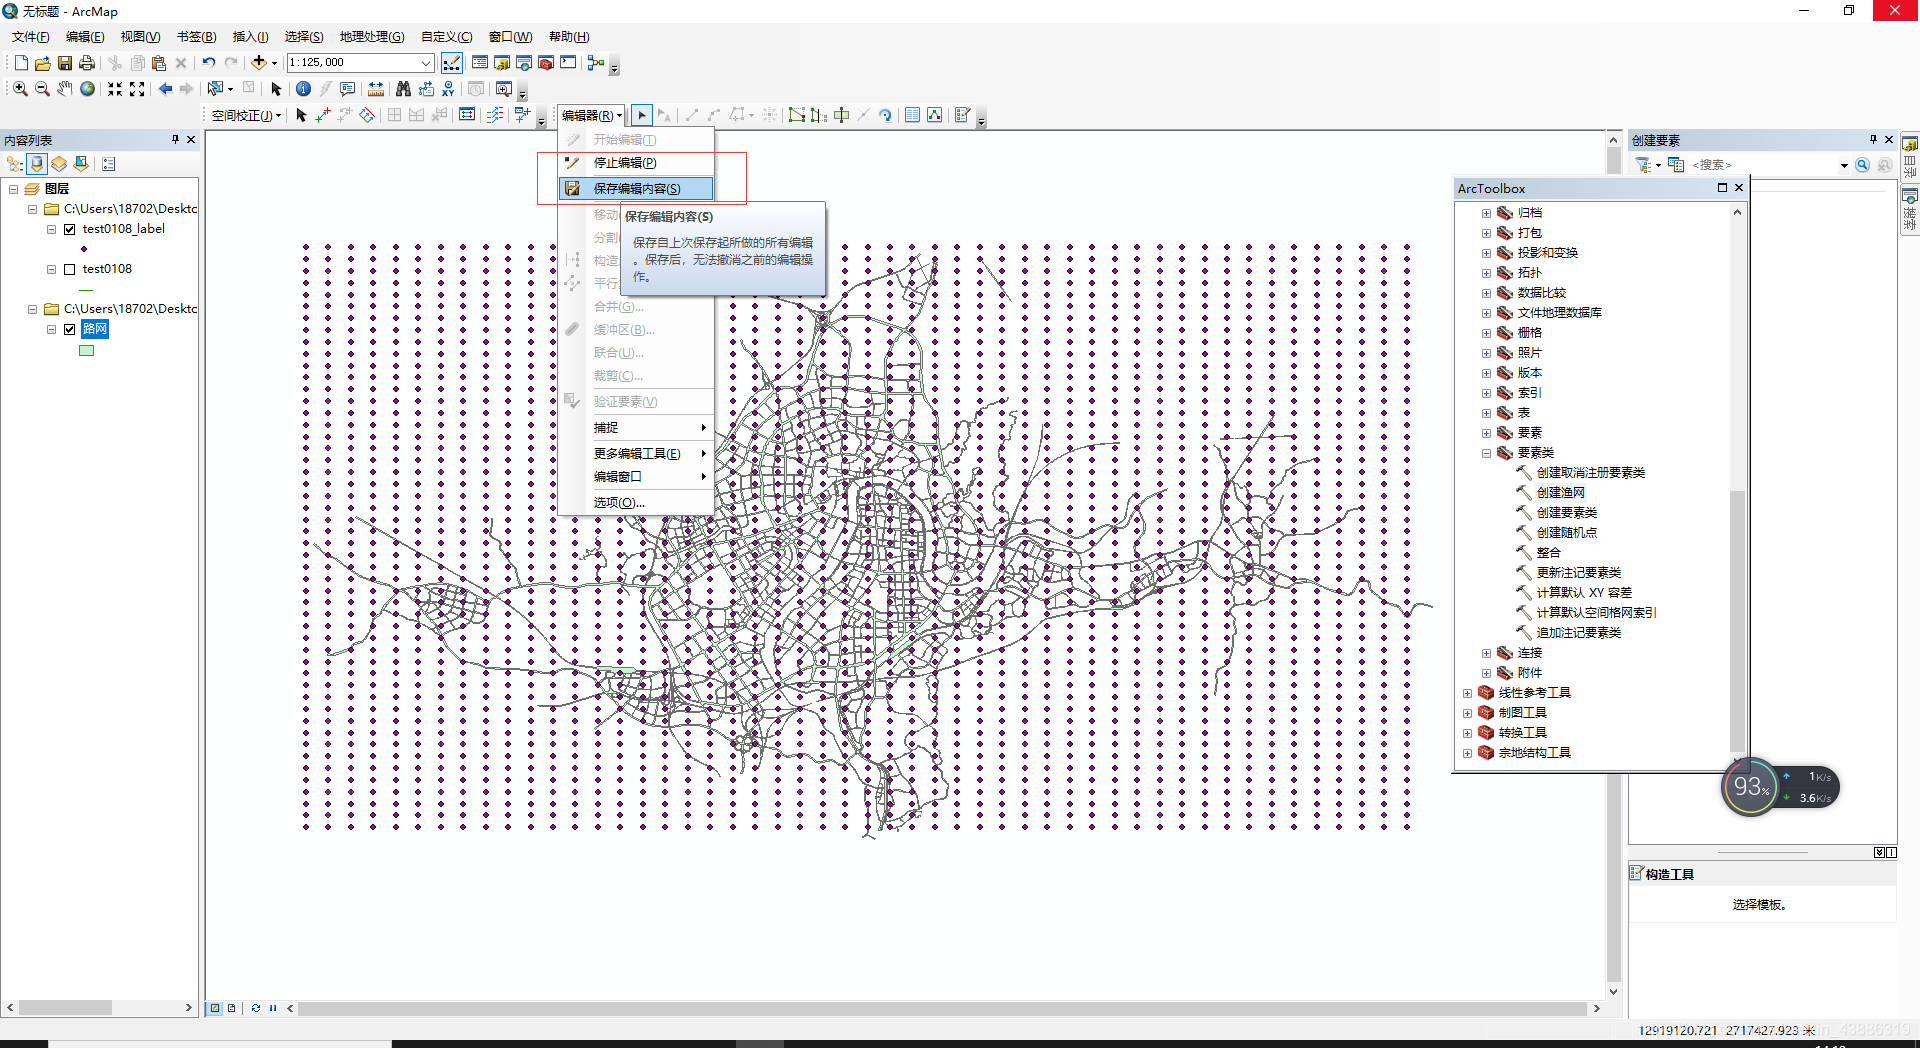This screenshot has height=1048, width=1920.
Task: Save the map with the floppy disk icon
Action: tap(64, 63)
